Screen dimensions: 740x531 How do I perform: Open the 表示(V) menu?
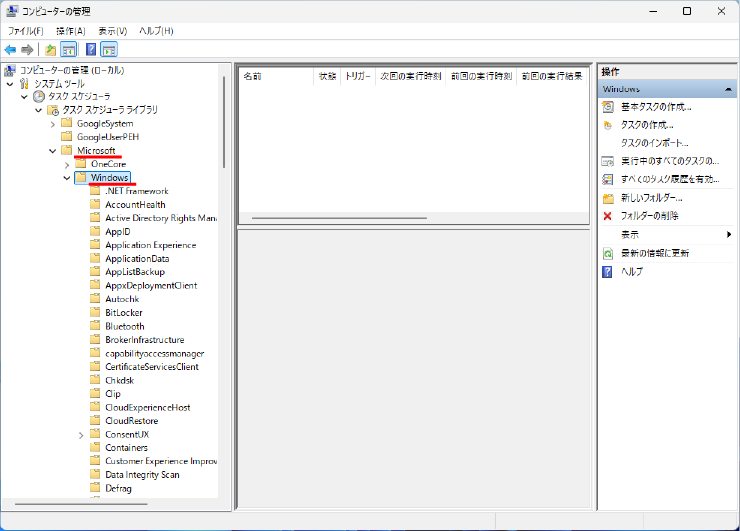(112, 31)
